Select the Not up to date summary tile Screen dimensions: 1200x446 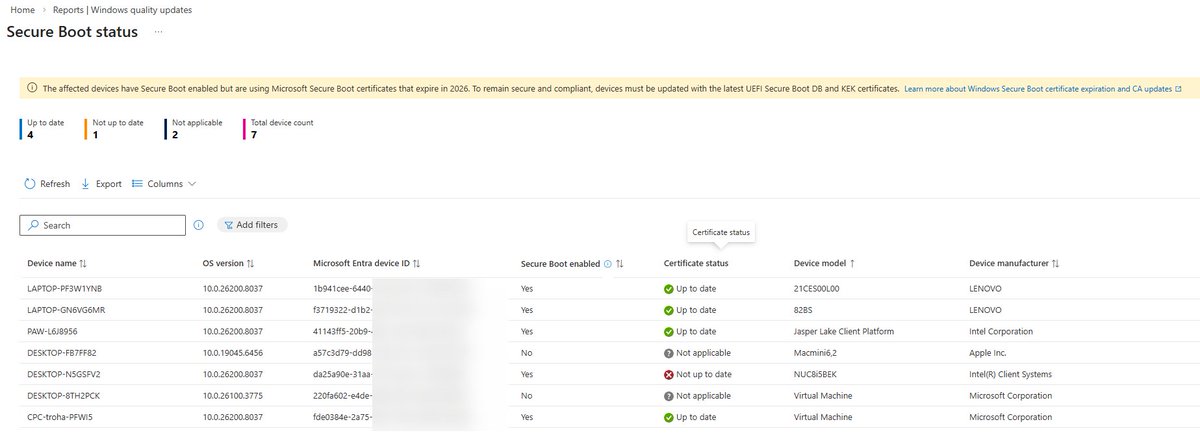coord(114,128)
